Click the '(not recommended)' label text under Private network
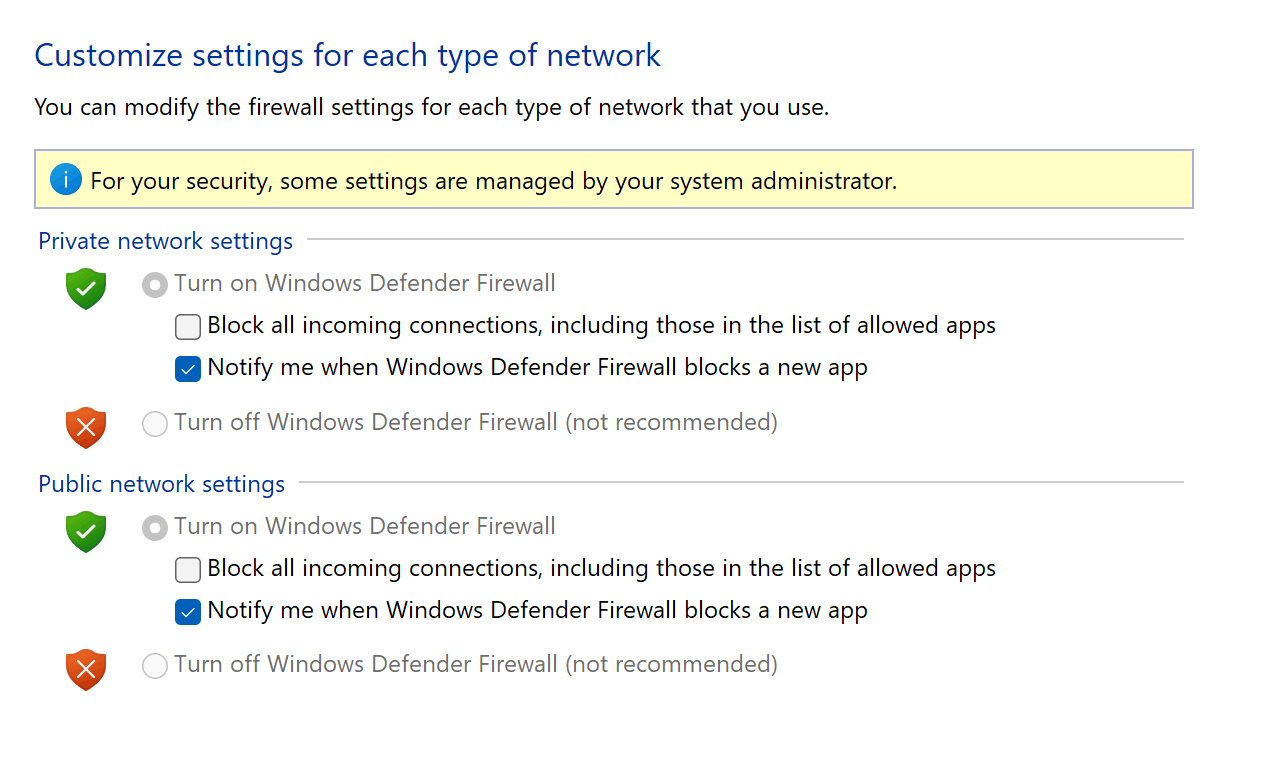 pos(671,422)
